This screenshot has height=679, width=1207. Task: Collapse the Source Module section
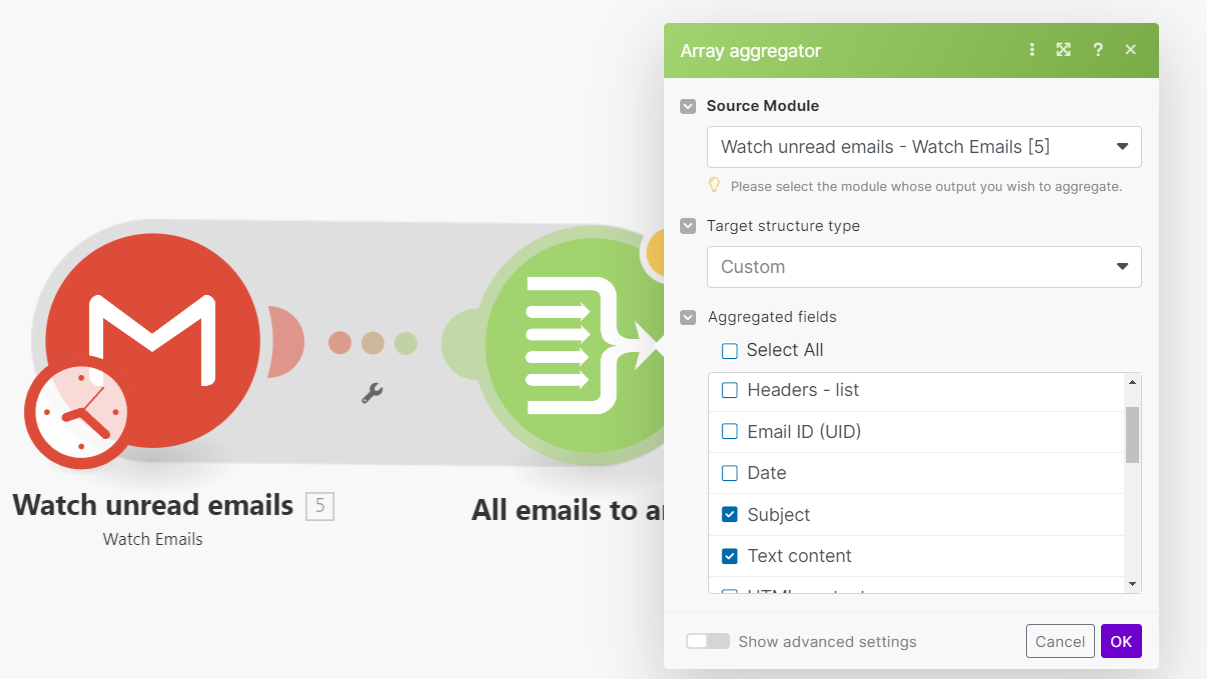688,106
